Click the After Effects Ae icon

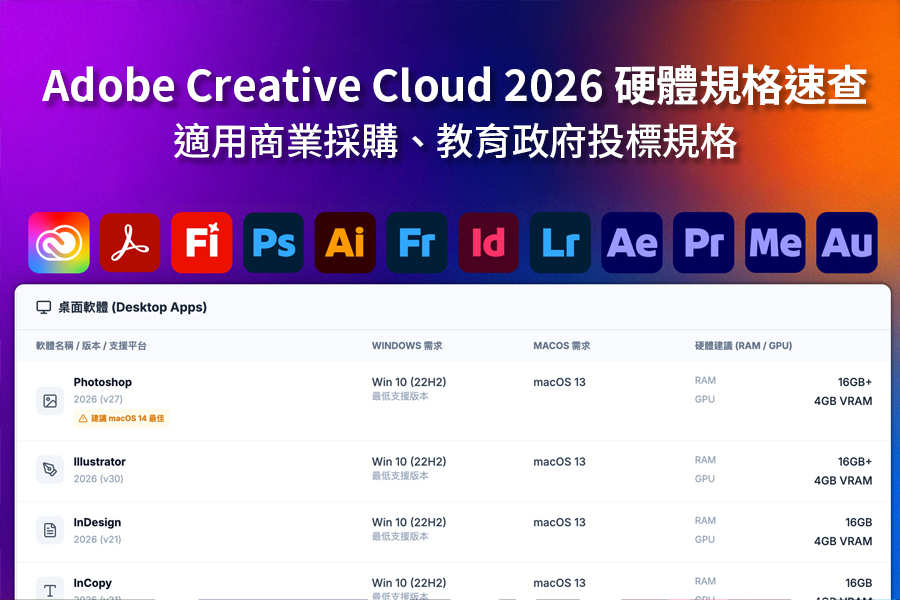point(632,242)
